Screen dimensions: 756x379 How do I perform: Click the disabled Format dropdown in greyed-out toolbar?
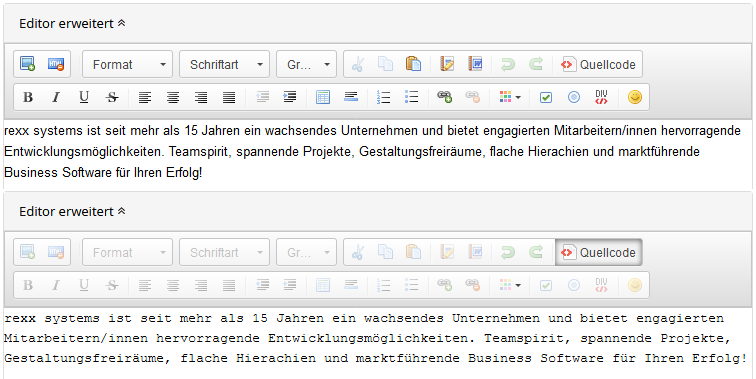[127, 252]
